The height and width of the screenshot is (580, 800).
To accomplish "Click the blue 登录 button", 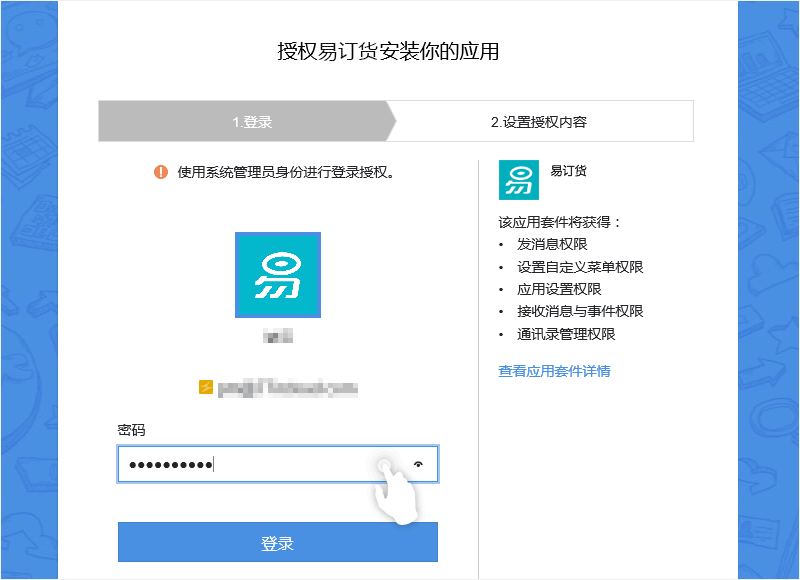I will point(278,542).
